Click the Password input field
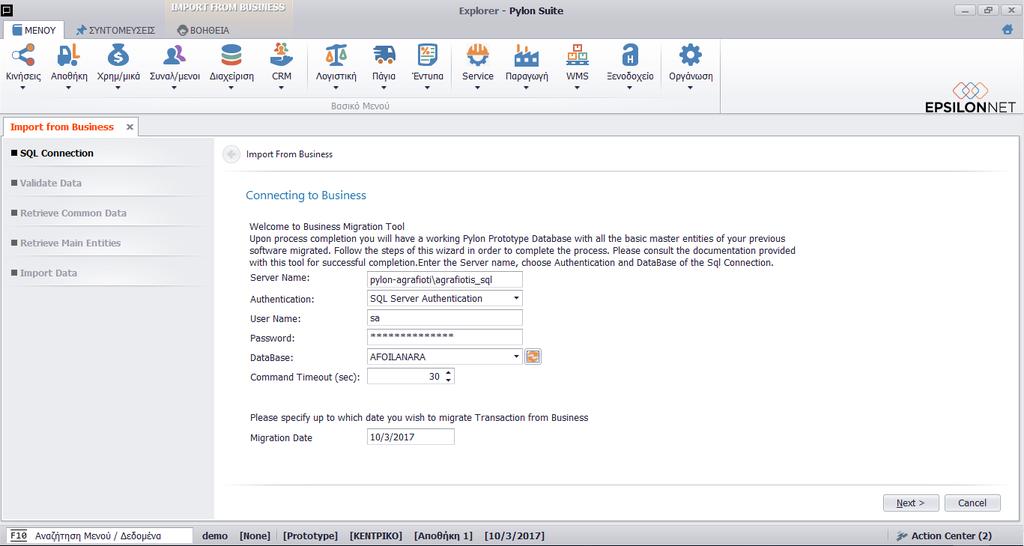 tap(445, 337)
